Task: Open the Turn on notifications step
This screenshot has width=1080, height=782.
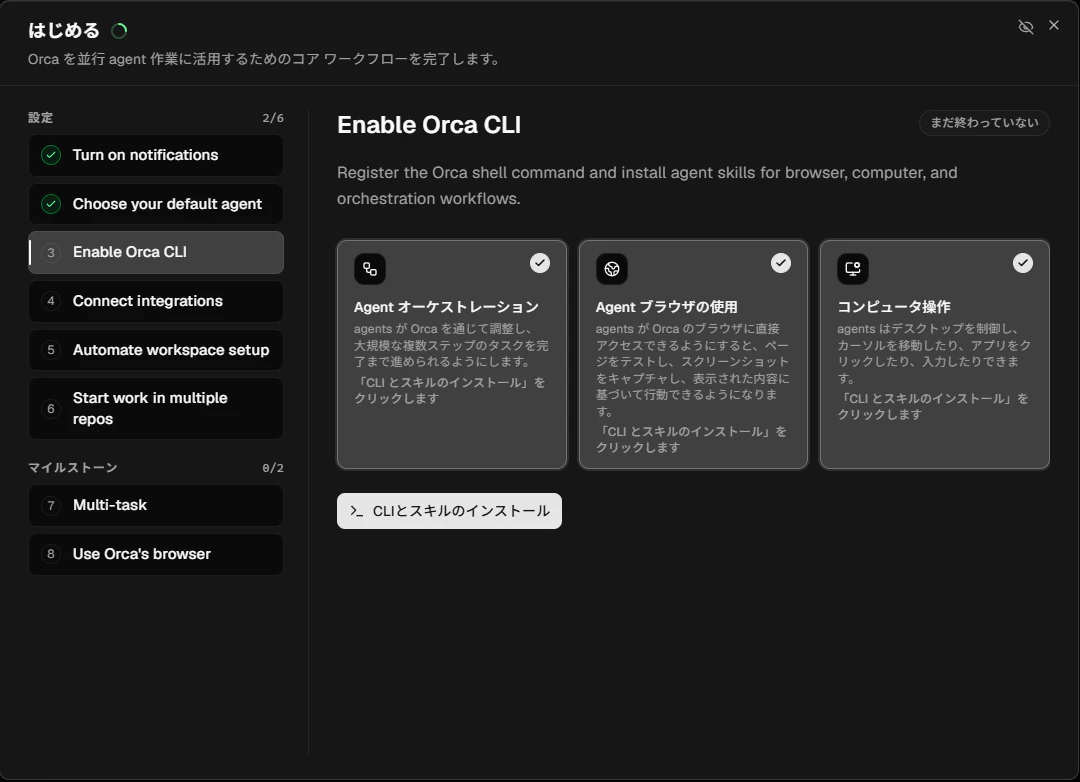Action: [156, 155]
